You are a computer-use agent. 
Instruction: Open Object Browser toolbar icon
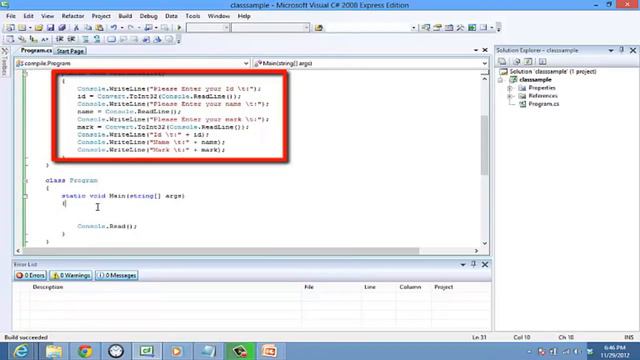tap(449, 28)
